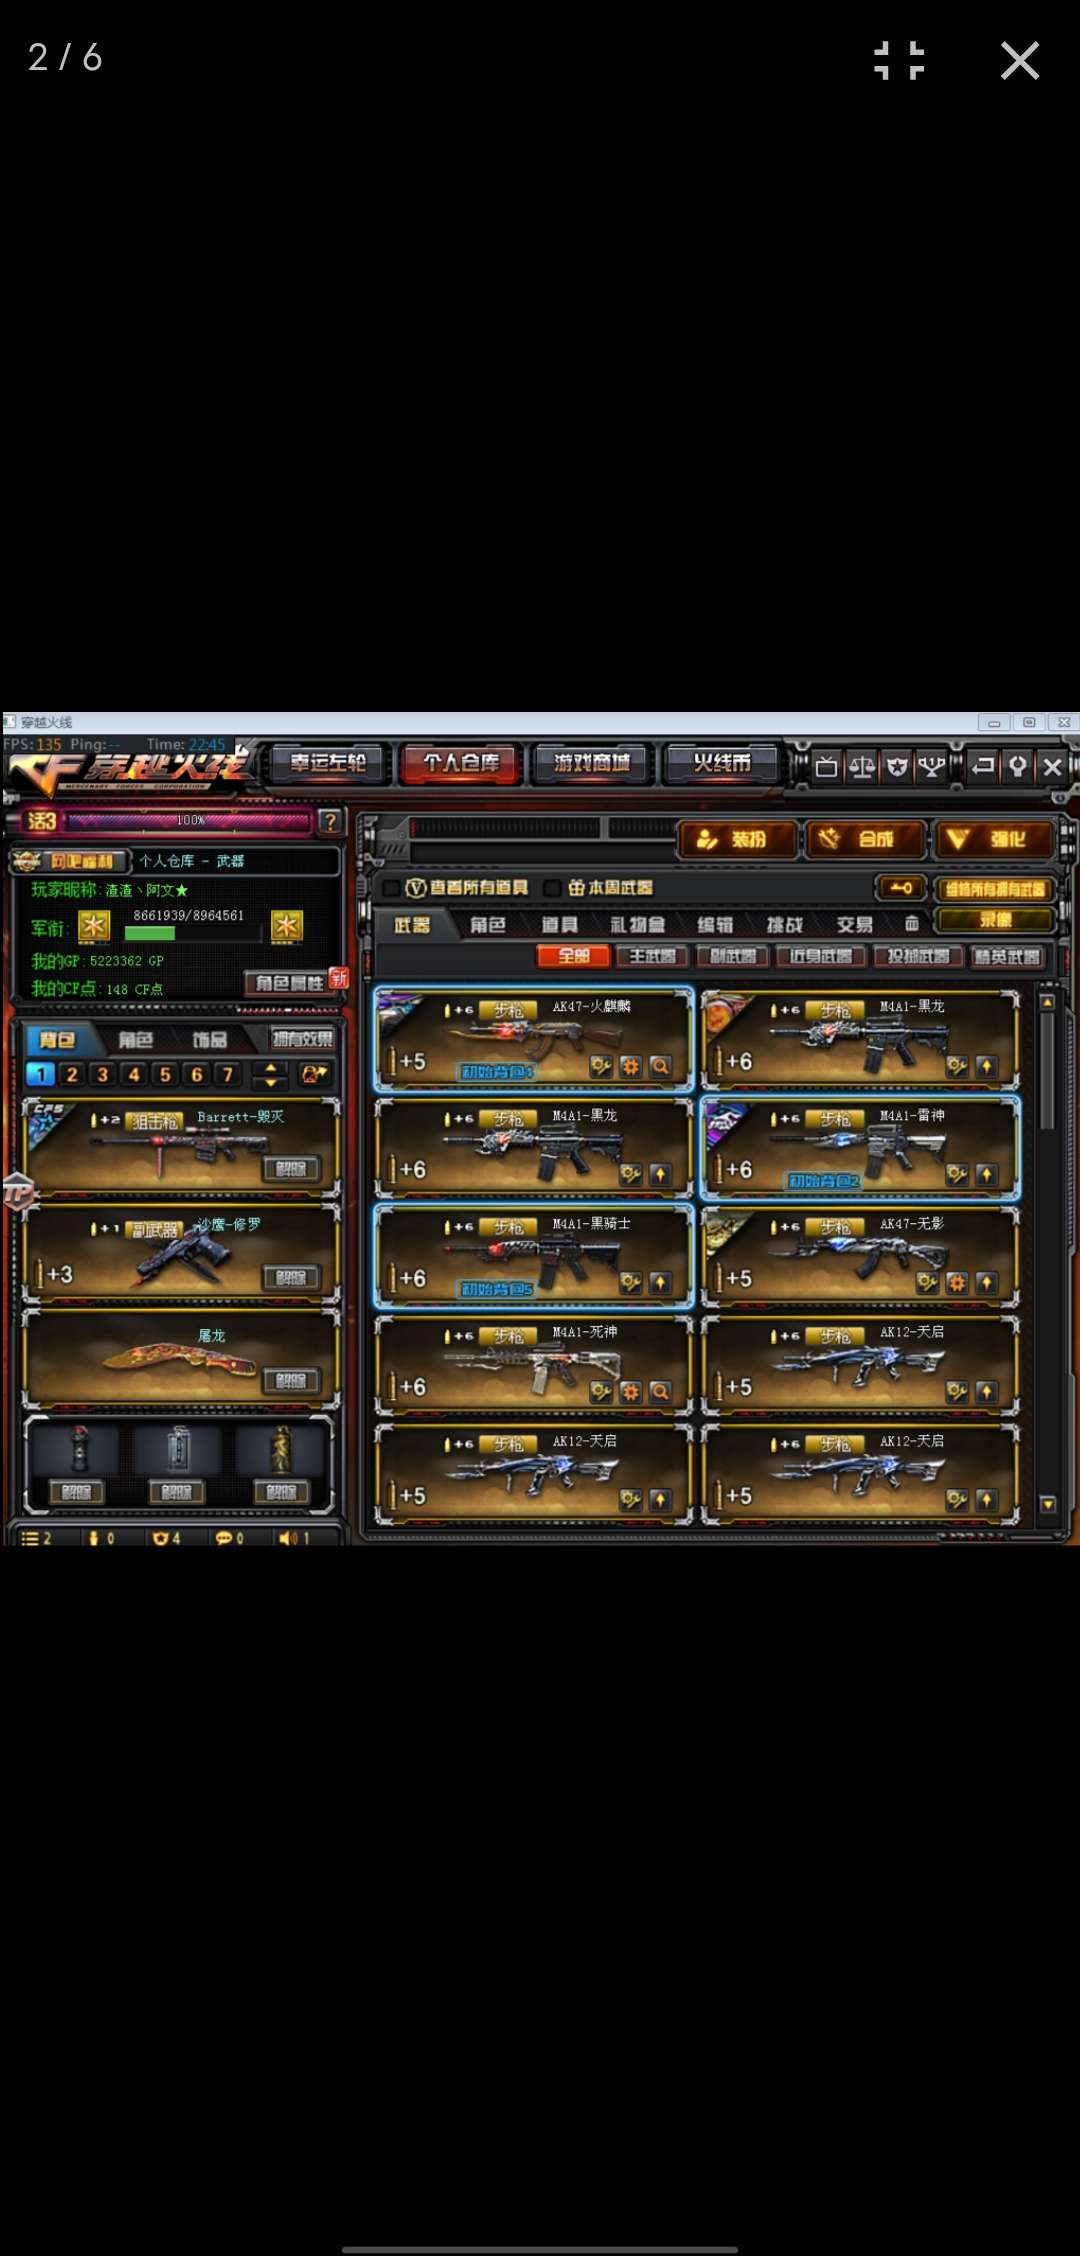Filter weapons by 主武器
This screenshot has width=1080, height=2256.
[652, 957]
